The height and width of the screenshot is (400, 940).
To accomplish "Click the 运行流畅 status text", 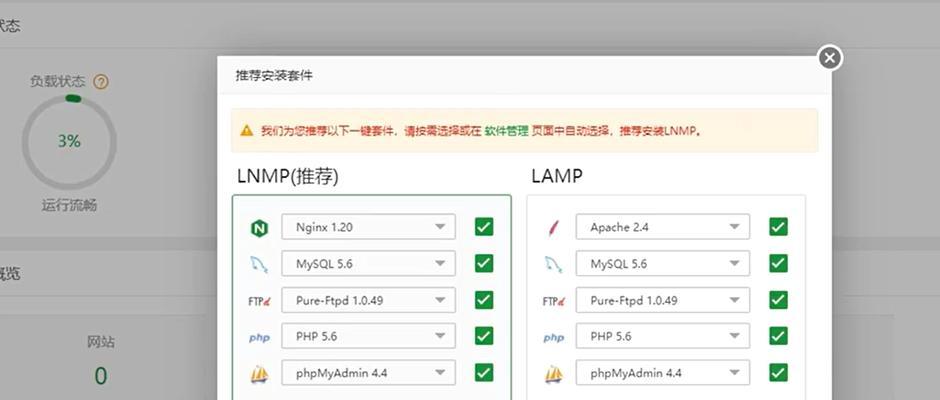I will pyautogui.click(x=70, y=206).
